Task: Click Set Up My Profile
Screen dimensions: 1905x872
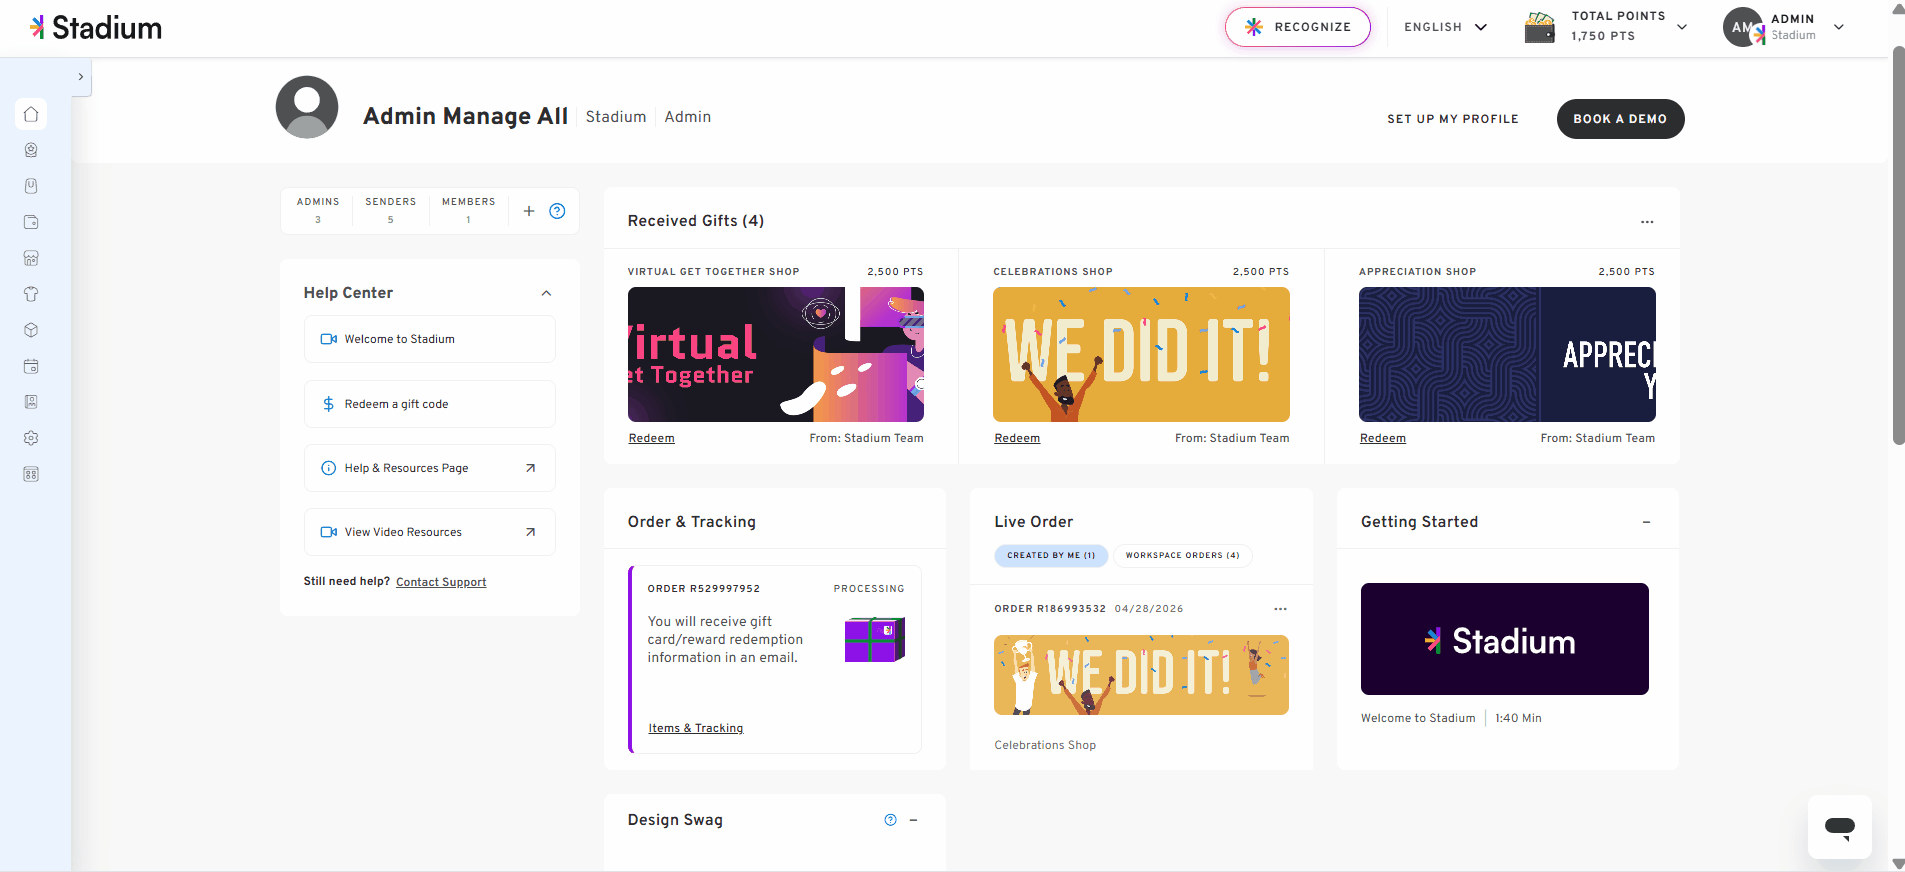Action: pyautogui.click(x=1452, y=119)
